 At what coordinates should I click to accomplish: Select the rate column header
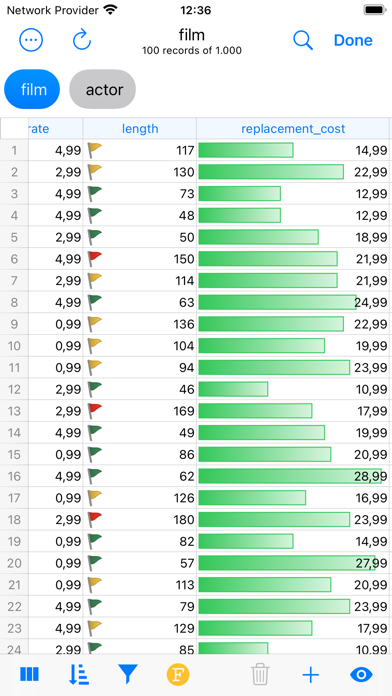click(55, 129)
